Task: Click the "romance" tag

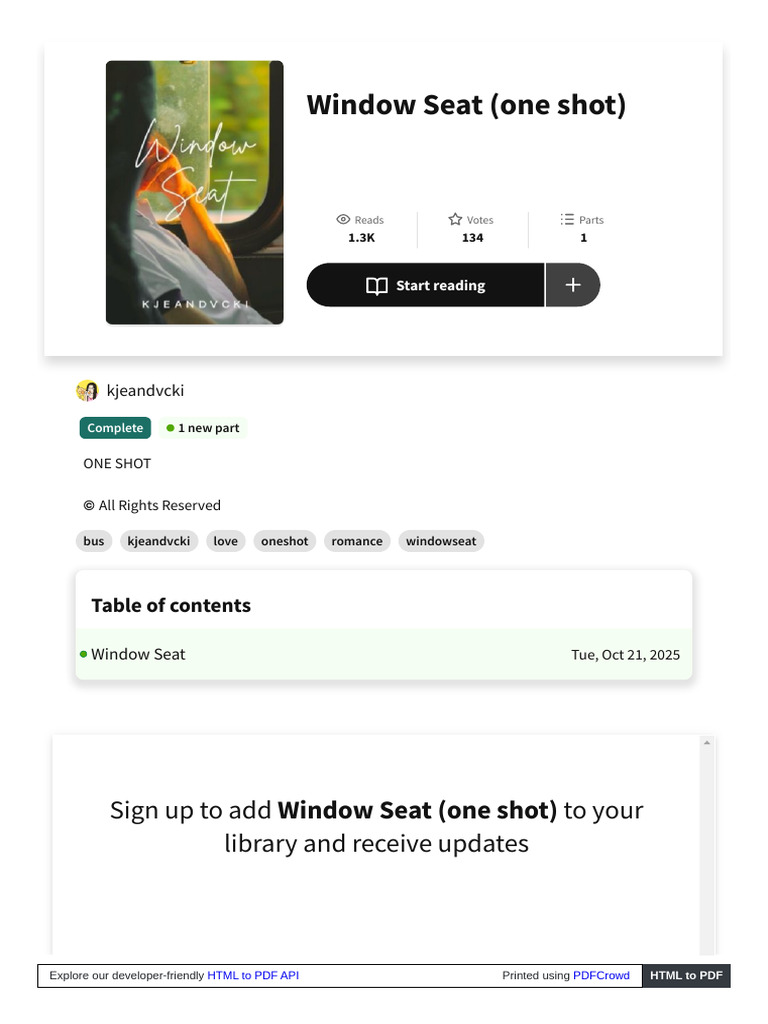Action: point(357,541)
